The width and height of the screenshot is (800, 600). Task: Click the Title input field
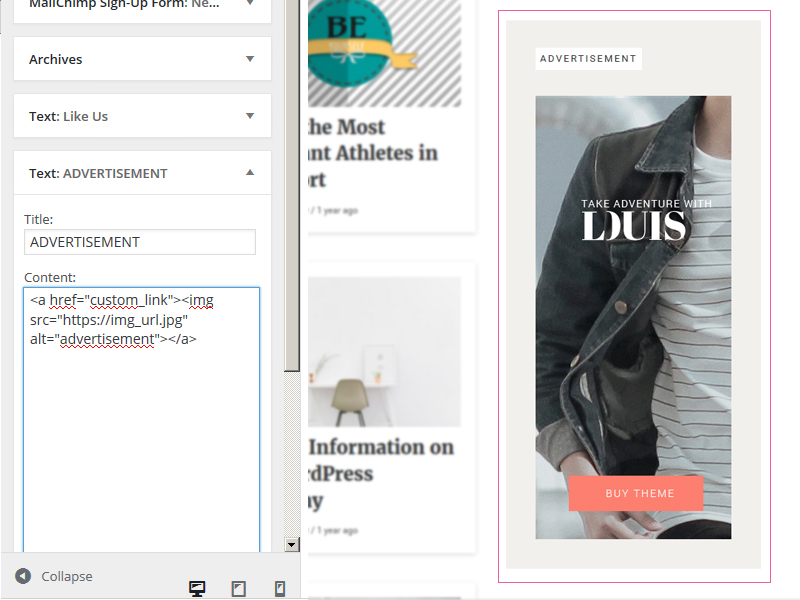coord(140,242)
